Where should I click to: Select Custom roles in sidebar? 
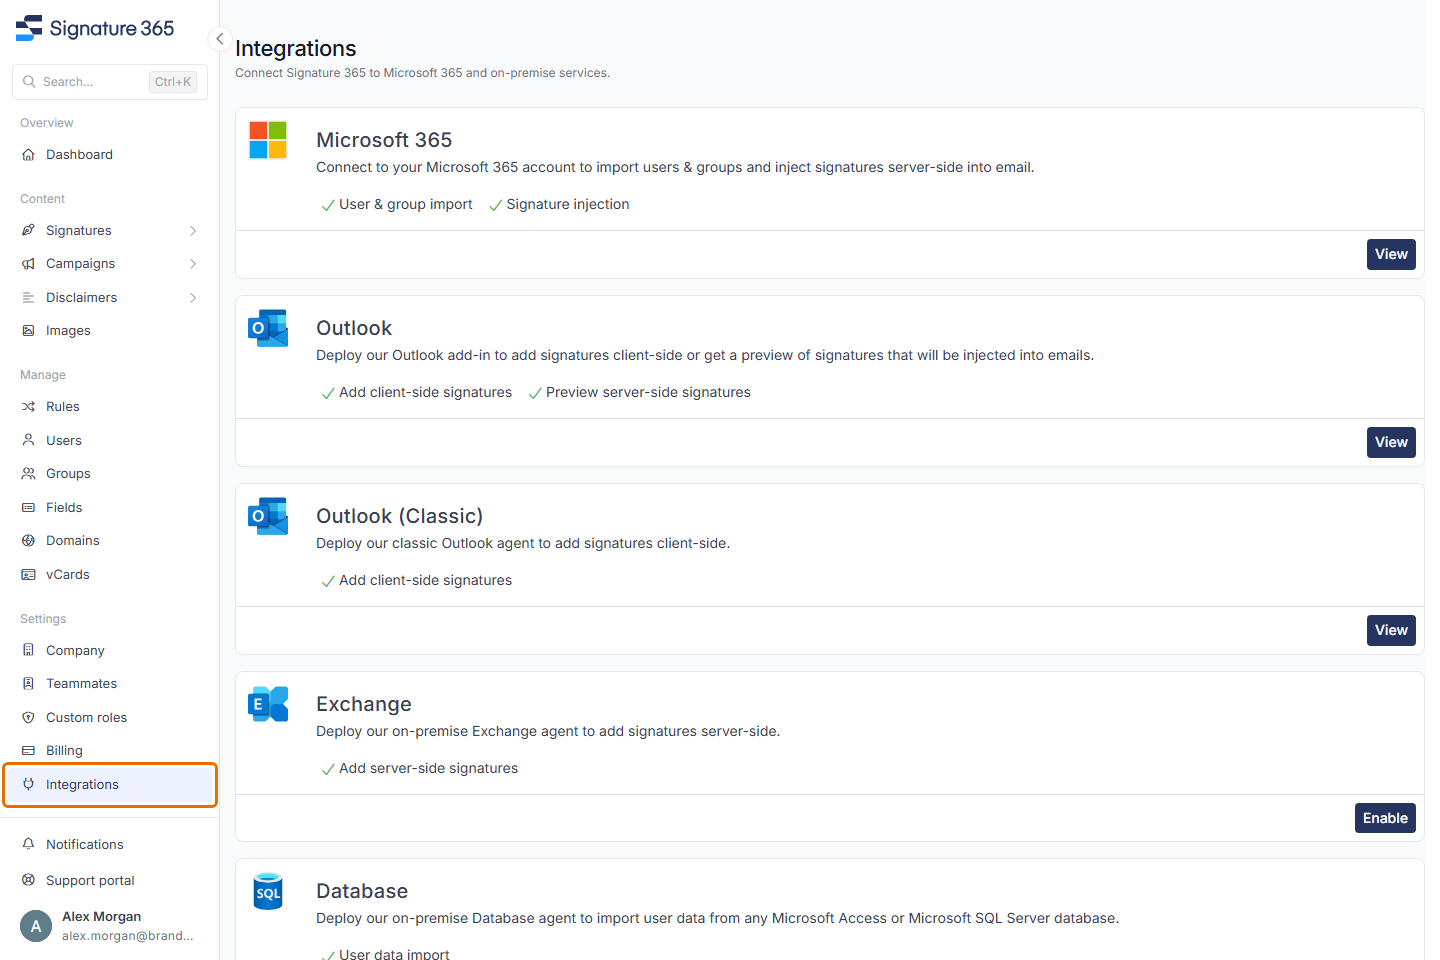pos(110,718)
